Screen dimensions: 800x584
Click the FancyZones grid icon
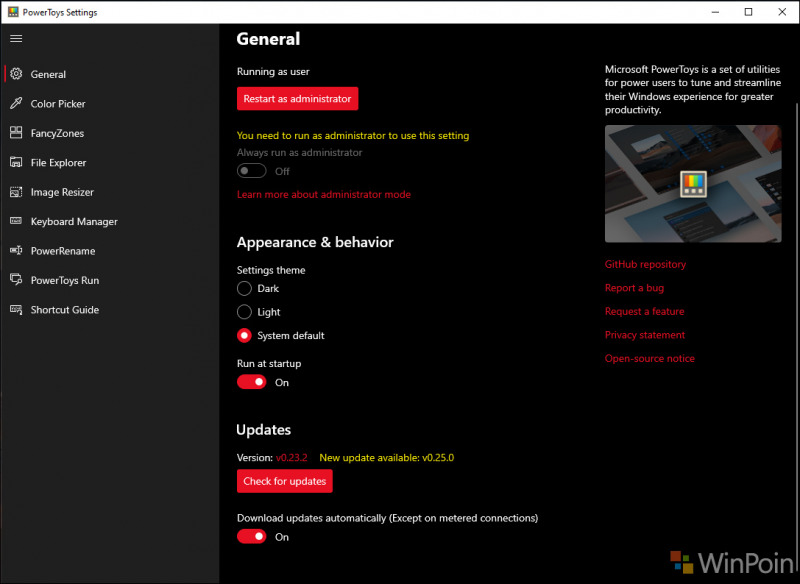pyautogui.click(x=16, y=133)
